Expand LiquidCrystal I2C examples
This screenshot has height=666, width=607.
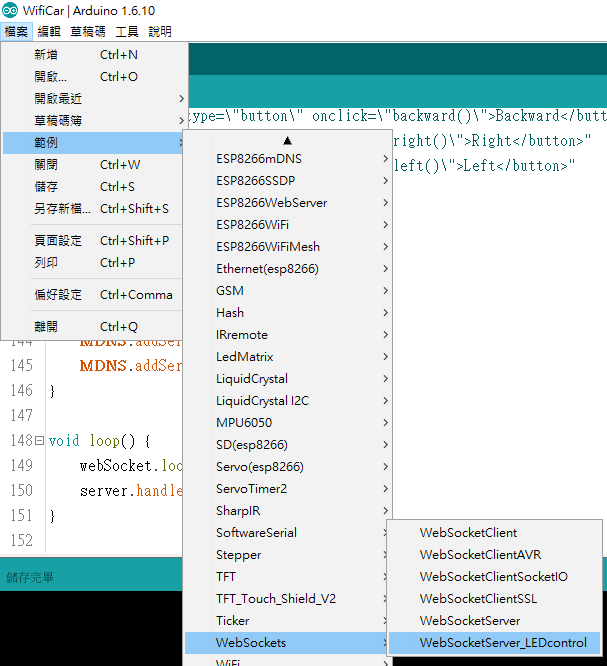pos(288,401)
